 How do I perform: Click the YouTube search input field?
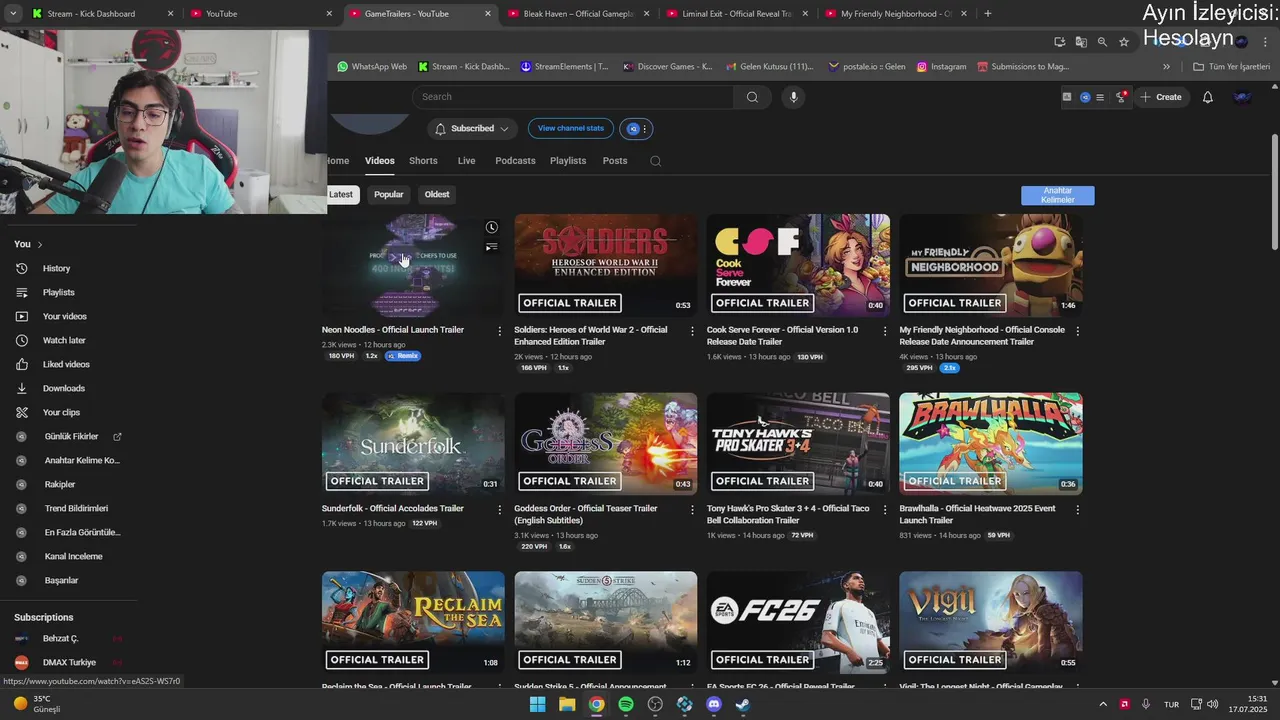(573, 97)
